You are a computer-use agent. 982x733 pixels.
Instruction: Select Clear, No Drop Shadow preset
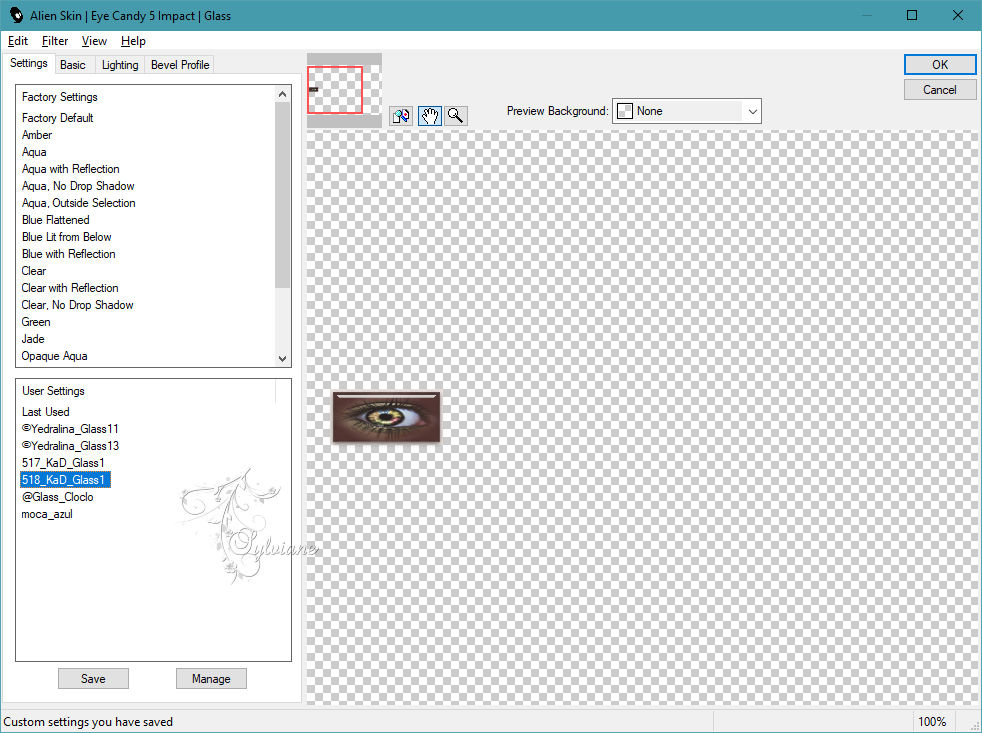pyautogui.click(x=77, y=304)
